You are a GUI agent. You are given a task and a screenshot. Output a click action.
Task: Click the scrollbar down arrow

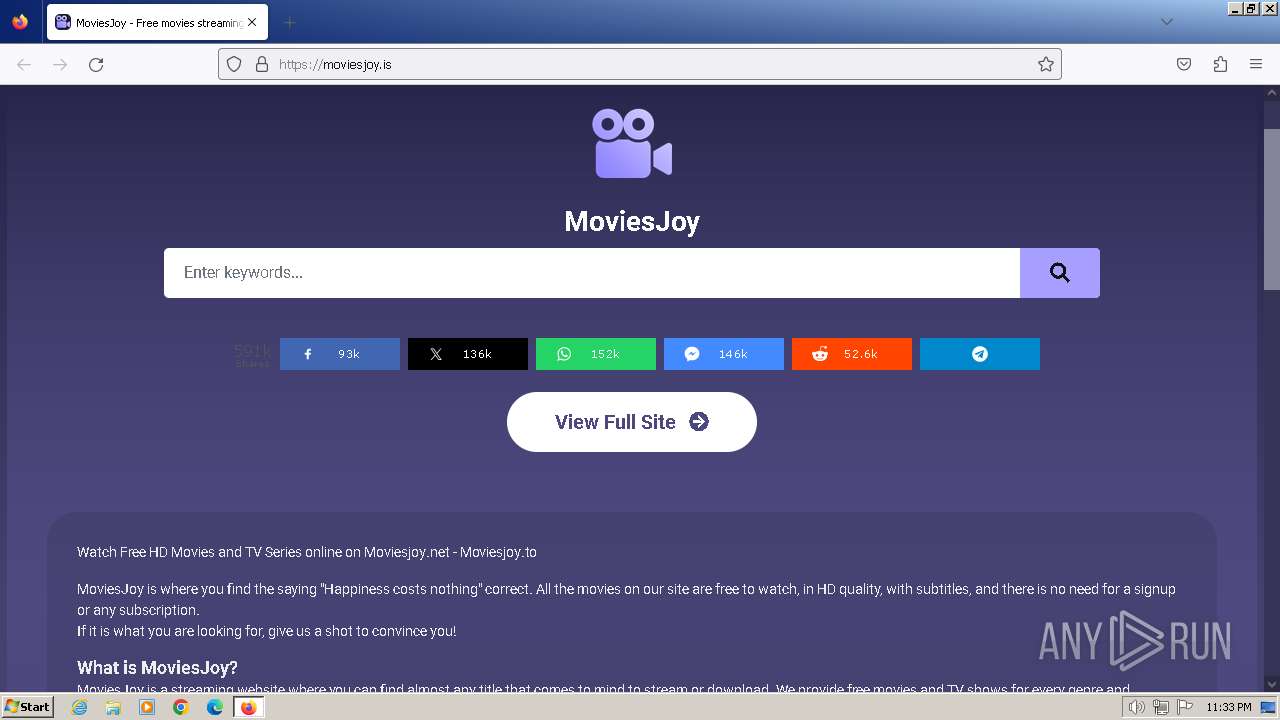(x=1271, y=684)
